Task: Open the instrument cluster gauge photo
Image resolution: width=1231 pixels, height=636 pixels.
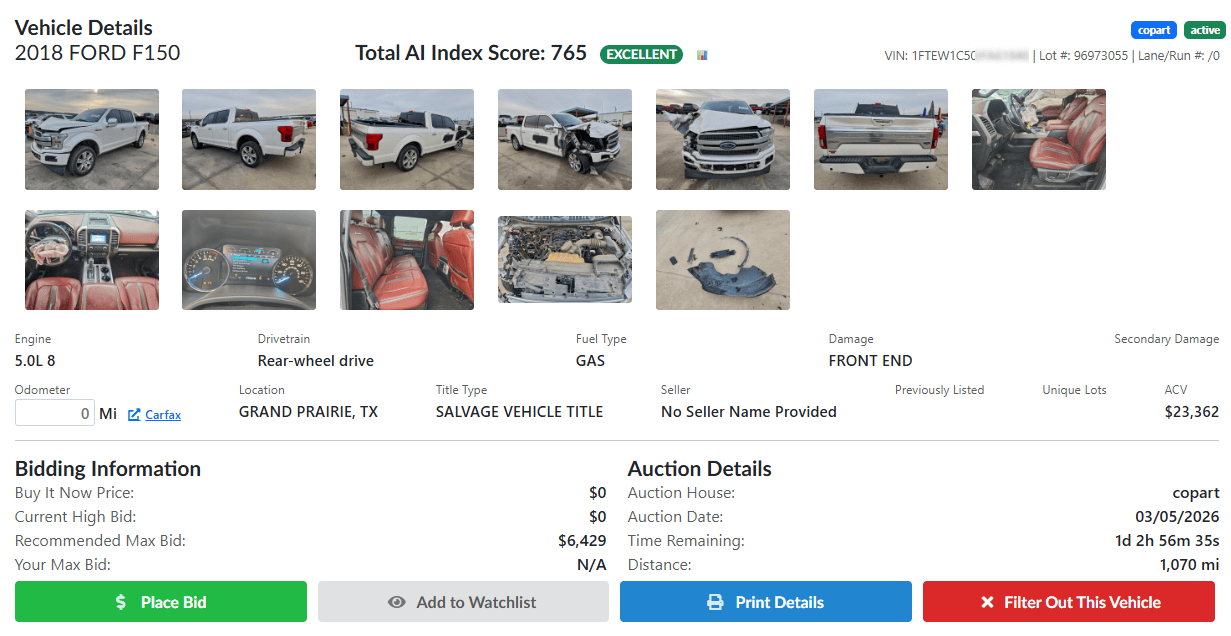Action: [x=249, y=260]
